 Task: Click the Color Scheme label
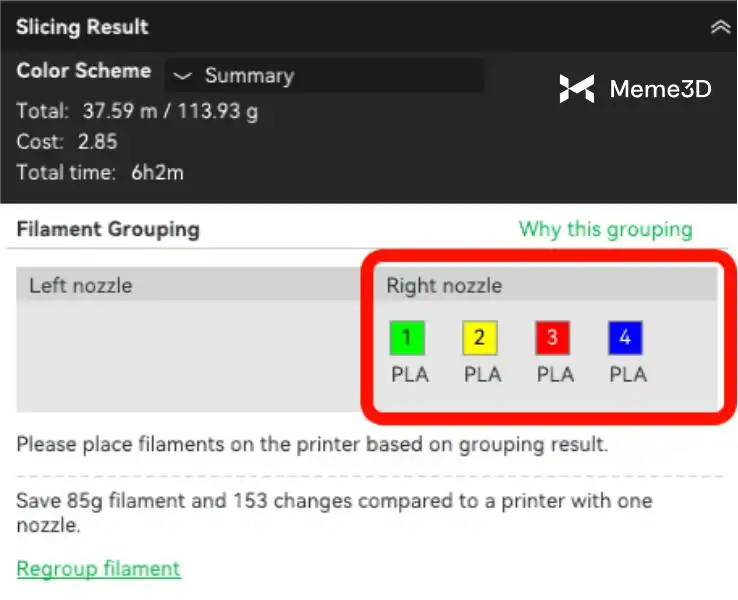pyautogui.click(x=84, y=72)
